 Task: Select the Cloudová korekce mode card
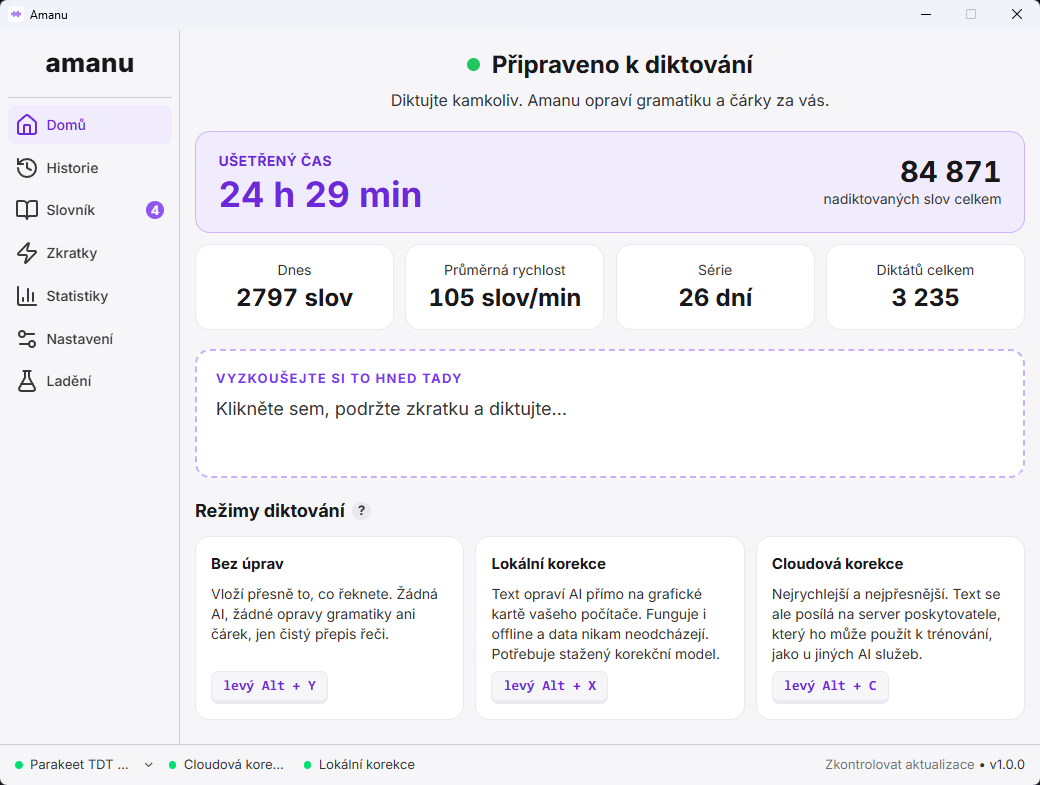pos(890,628)
